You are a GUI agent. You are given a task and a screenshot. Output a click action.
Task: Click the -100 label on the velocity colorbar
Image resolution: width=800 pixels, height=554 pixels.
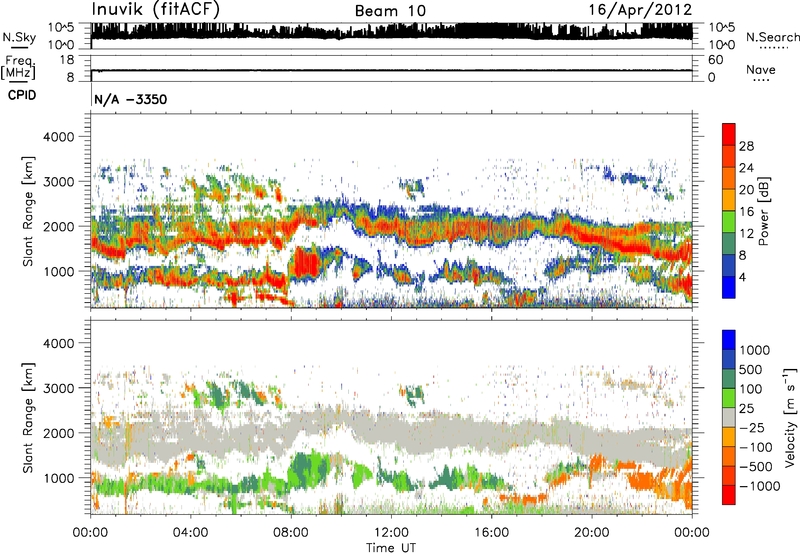756,447
